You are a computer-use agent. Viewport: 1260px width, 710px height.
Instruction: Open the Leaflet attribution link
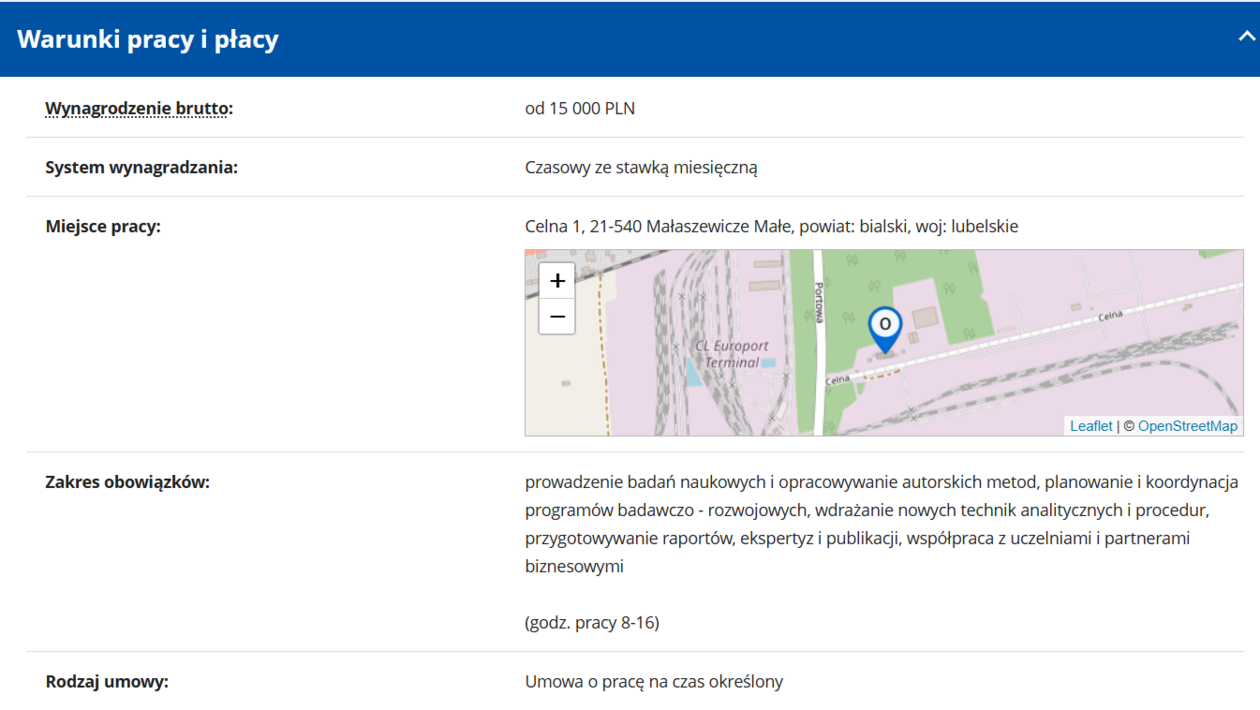pyautogui.click(x=1090, y=426)
